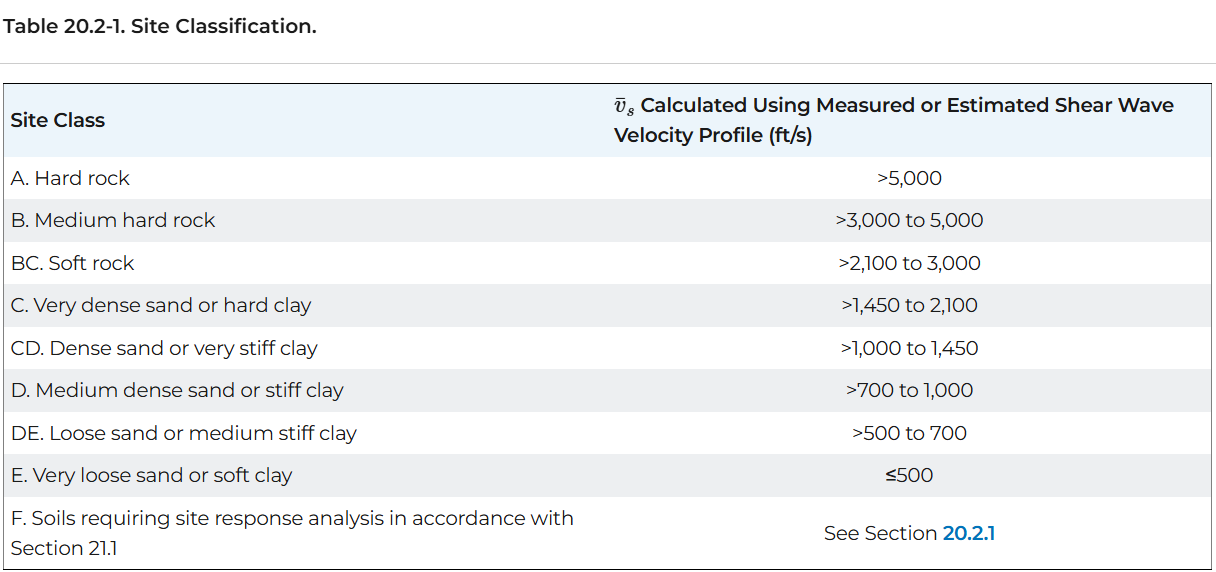The image size is (1216, 572).
Task: Select the >700 to 1,000 value
Action: tap(909, 390)
